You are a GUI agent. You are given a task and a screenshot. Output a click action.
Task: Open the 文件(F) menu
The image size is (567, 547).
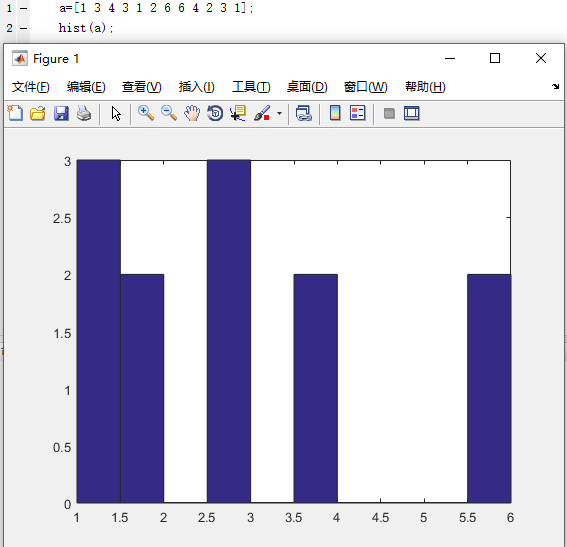click(x=30, y=87)
